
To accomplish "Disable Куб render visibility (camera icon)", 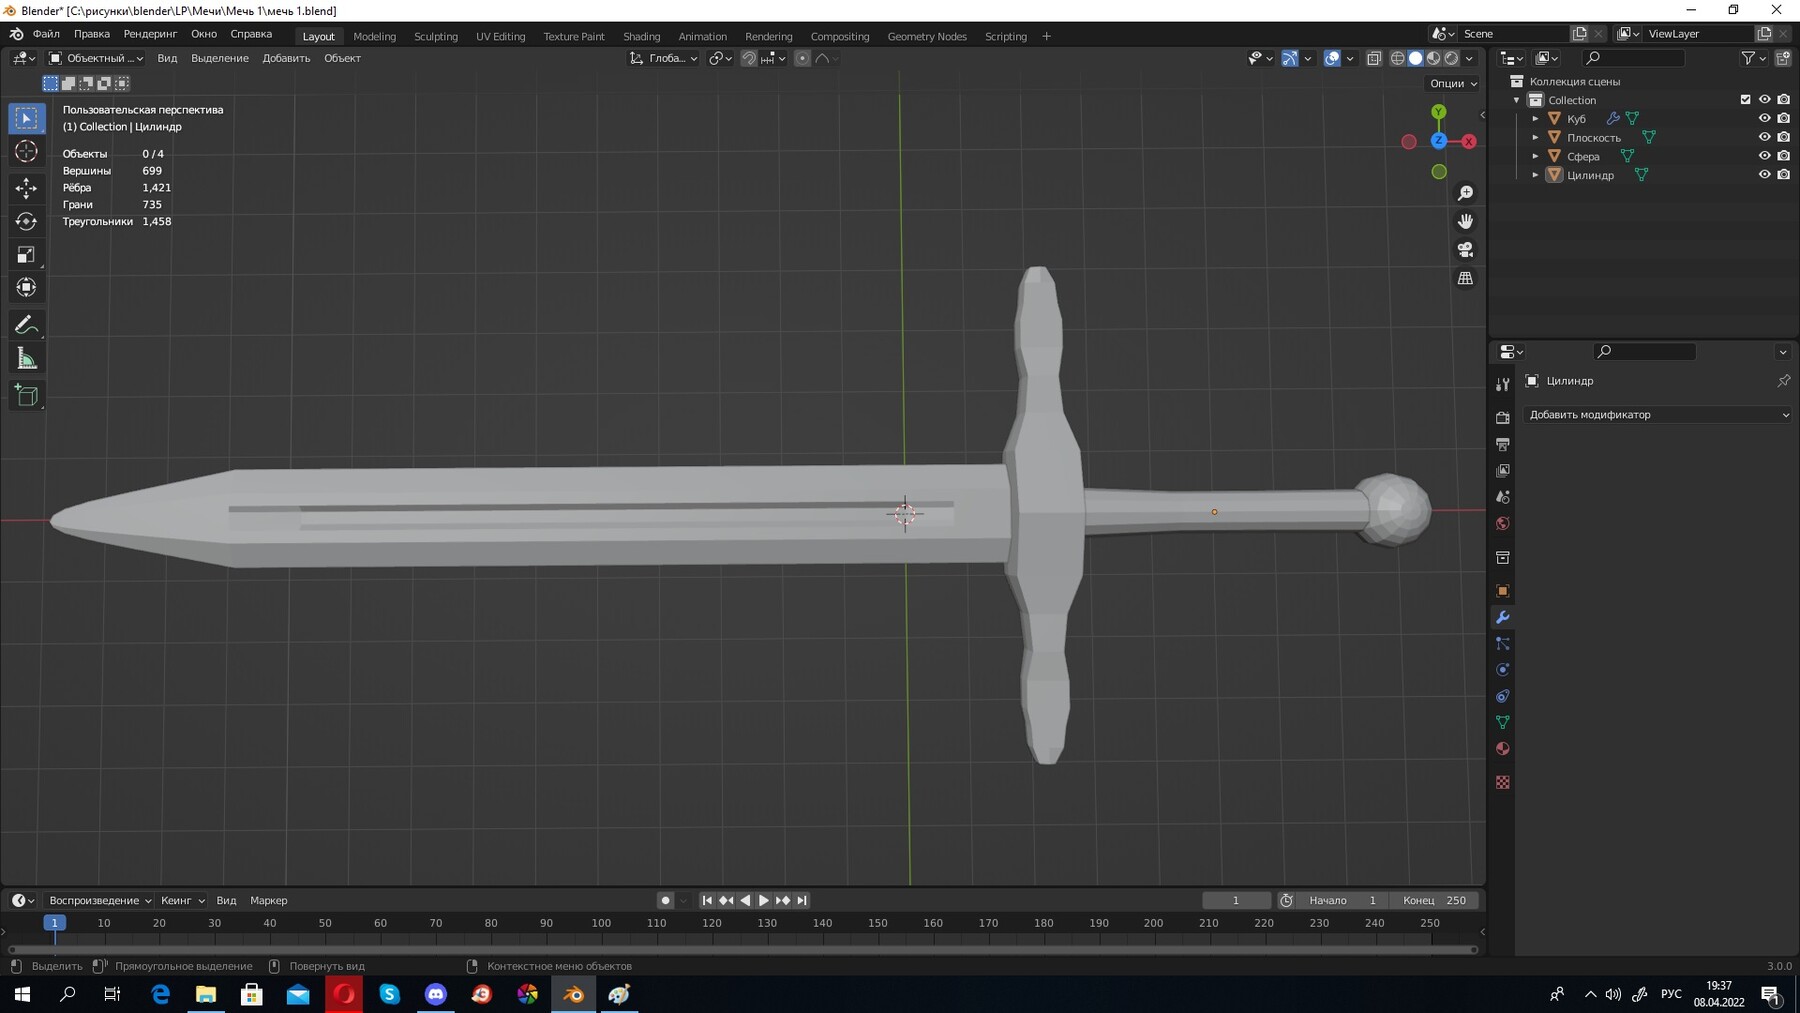I will point(1783,118).
